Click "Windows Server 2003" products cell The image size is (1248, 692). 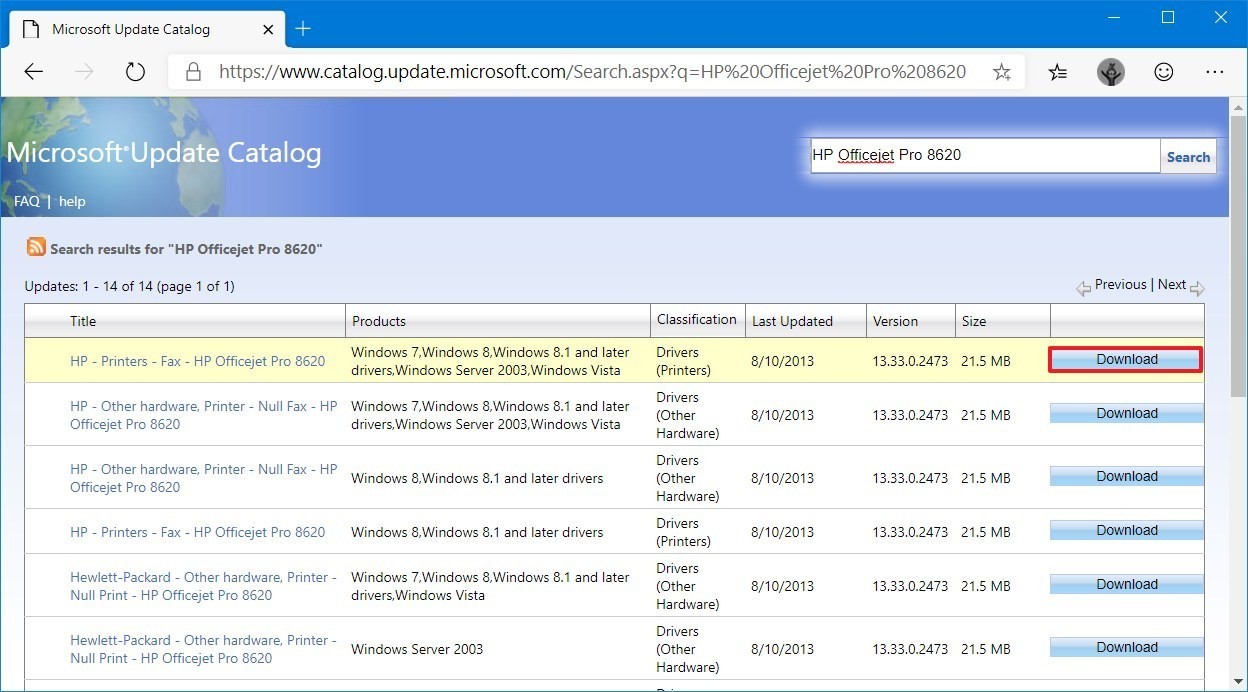pyautogui.click(x=417, y=649)
